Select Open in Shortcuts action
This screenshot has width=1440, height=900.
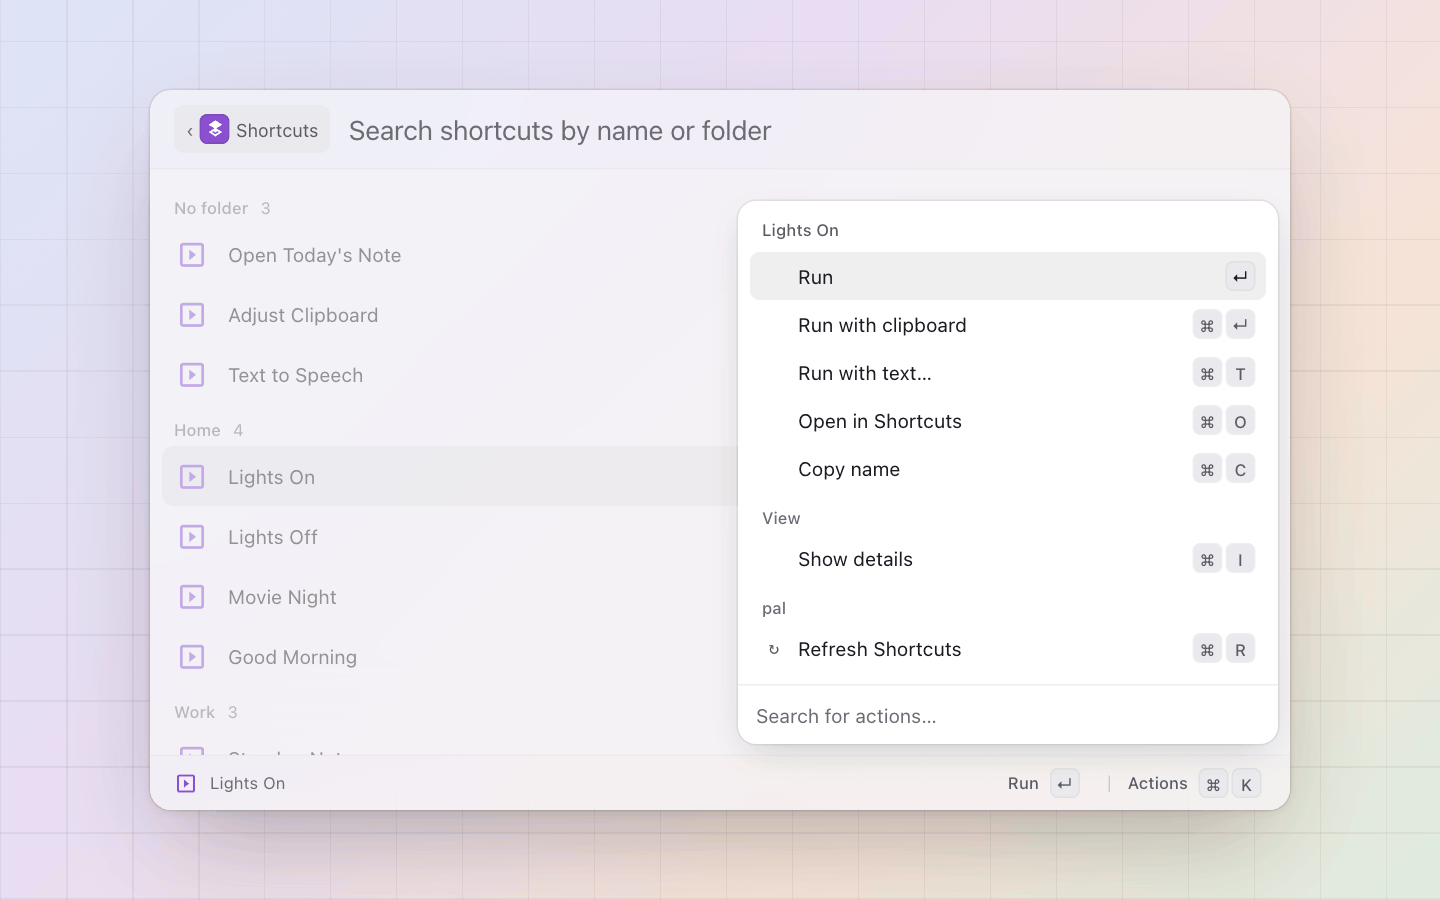coord(1008,421)
